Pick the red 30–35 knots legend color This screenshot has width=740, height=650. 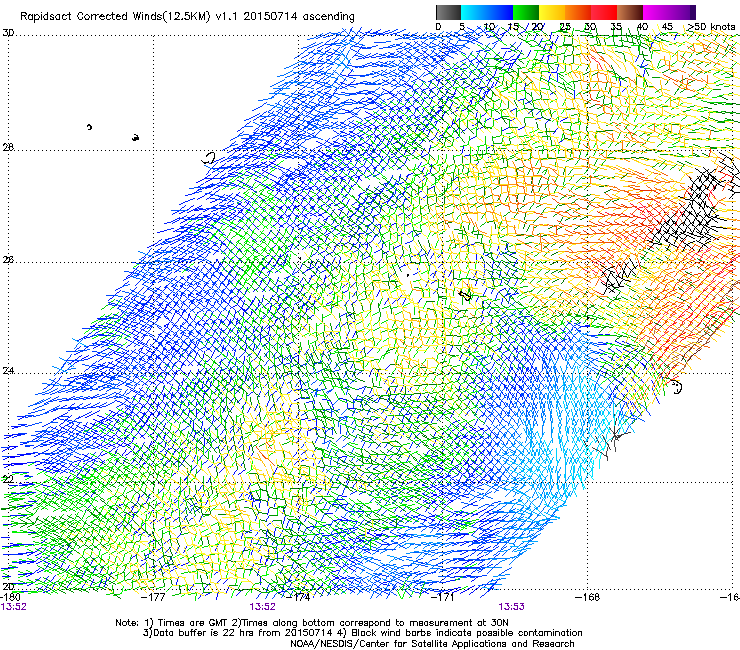(604, 12)
